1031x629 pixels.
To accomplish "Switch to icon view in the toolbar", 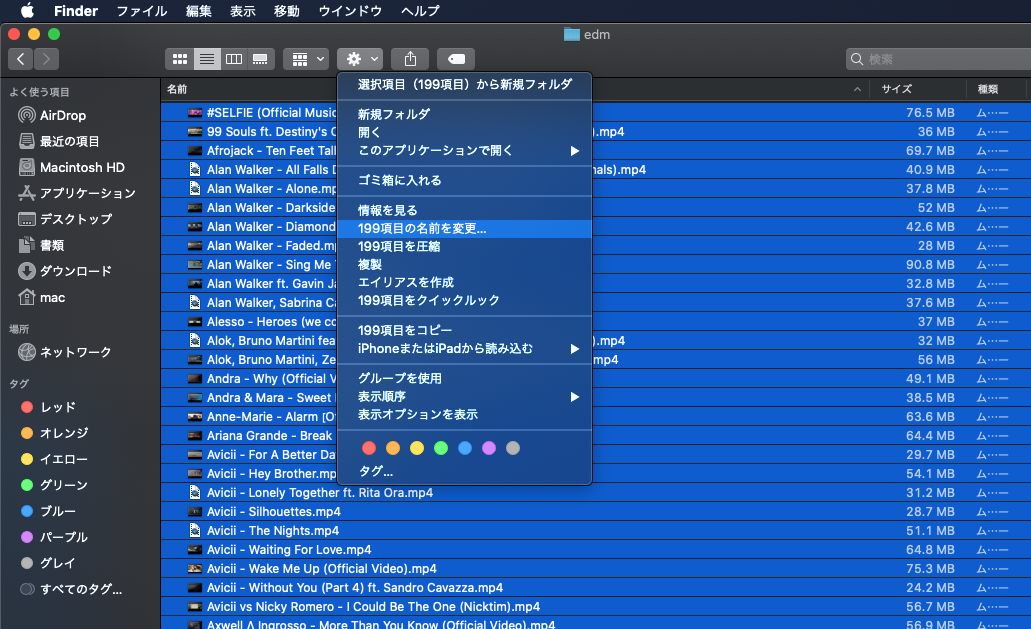I will tap(180, 58).
